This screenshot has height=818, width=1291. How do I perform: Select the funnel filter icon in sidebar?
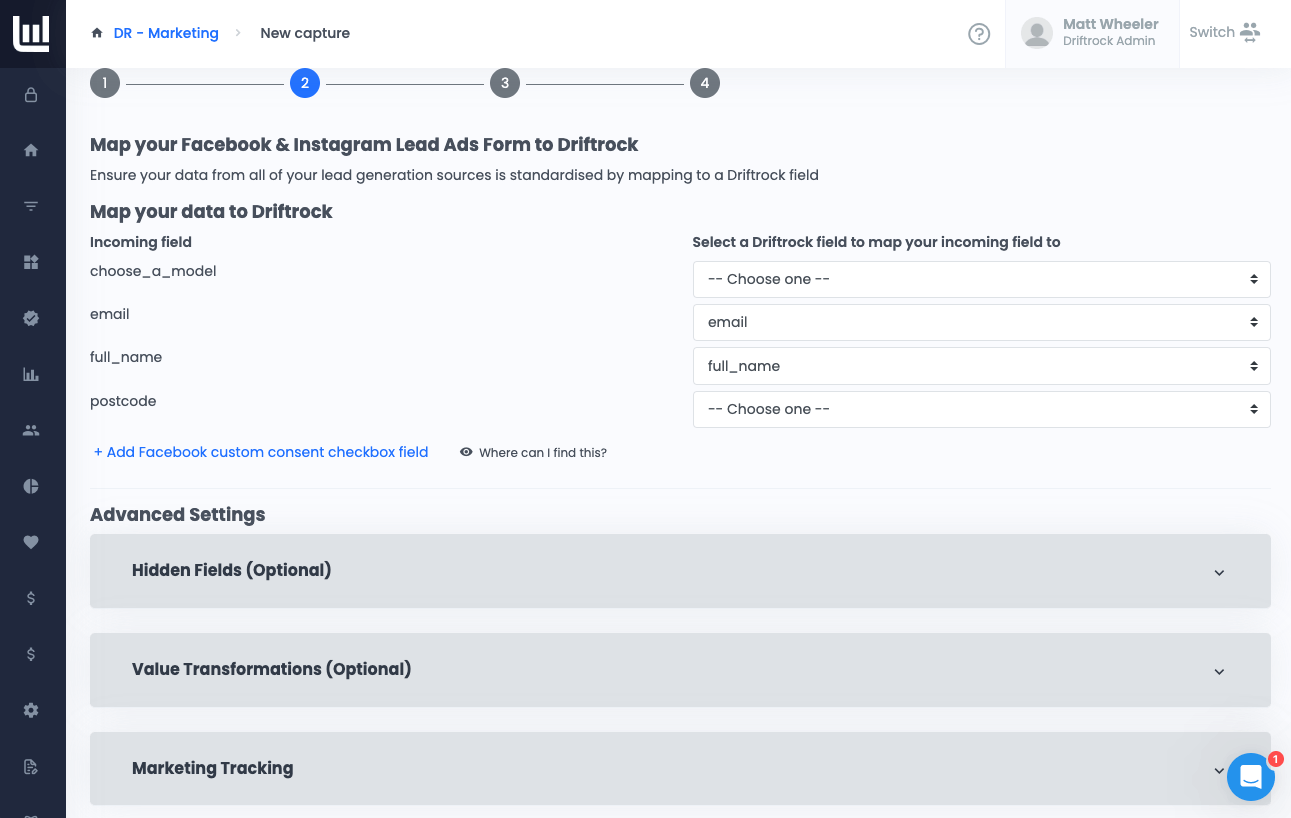pos(30,206)
